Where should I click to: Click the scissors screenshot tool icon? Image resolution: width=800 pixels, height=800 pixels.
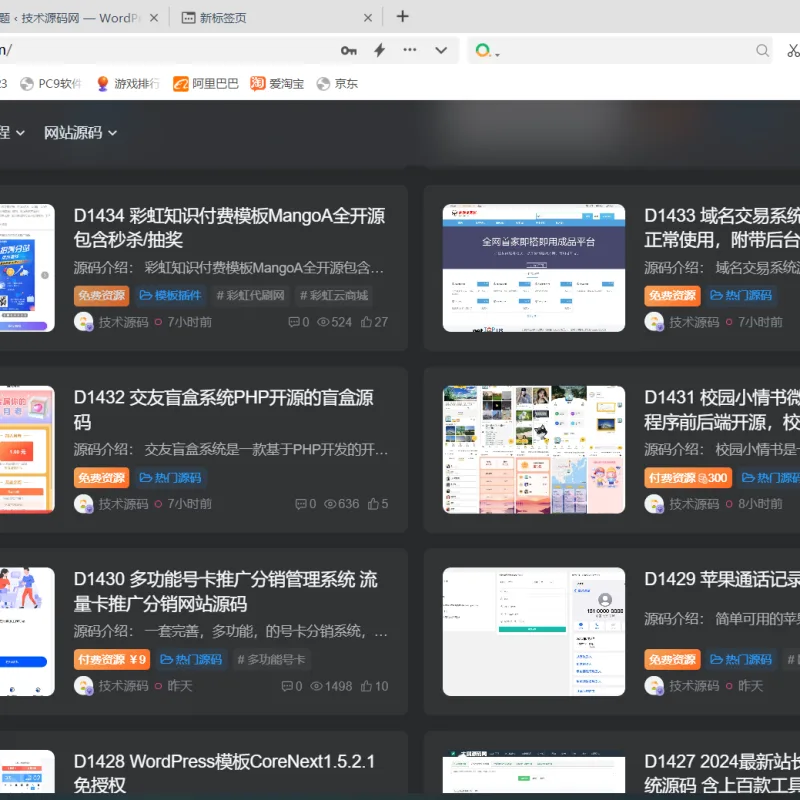pos(793,51)
